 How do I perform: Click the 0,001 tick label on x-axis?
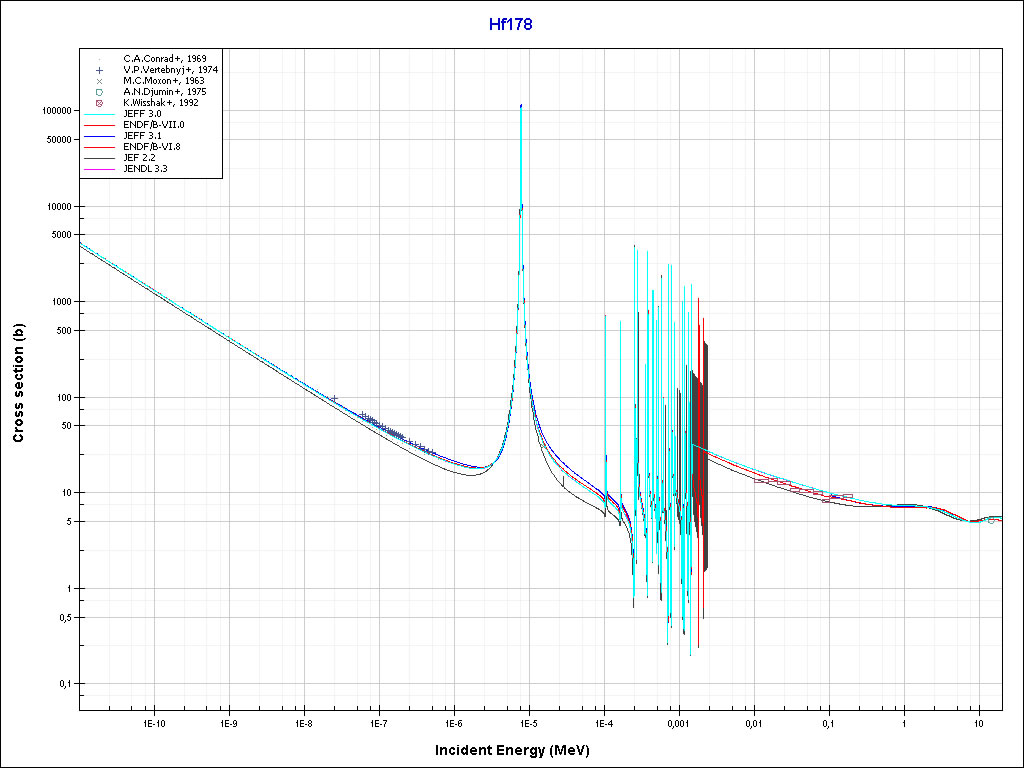678,722
